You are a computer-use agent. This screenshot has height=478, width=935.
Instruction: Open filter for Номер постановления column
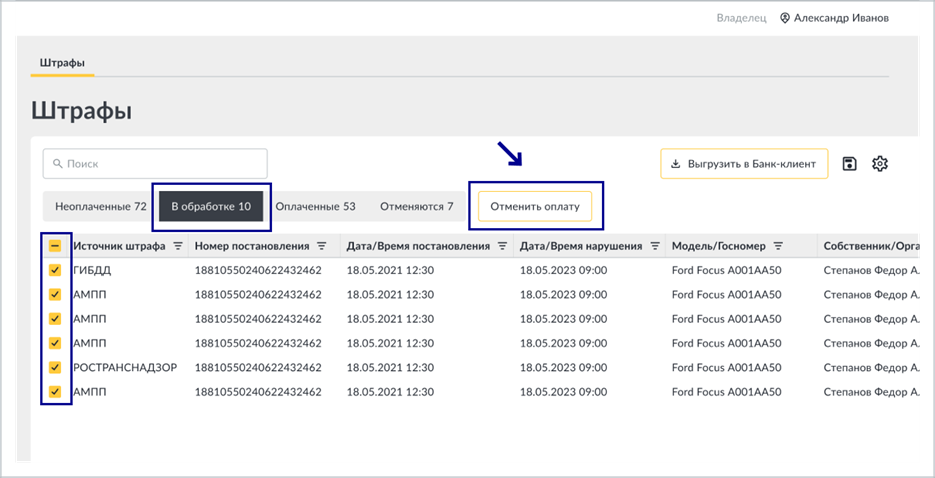point(322,246)
